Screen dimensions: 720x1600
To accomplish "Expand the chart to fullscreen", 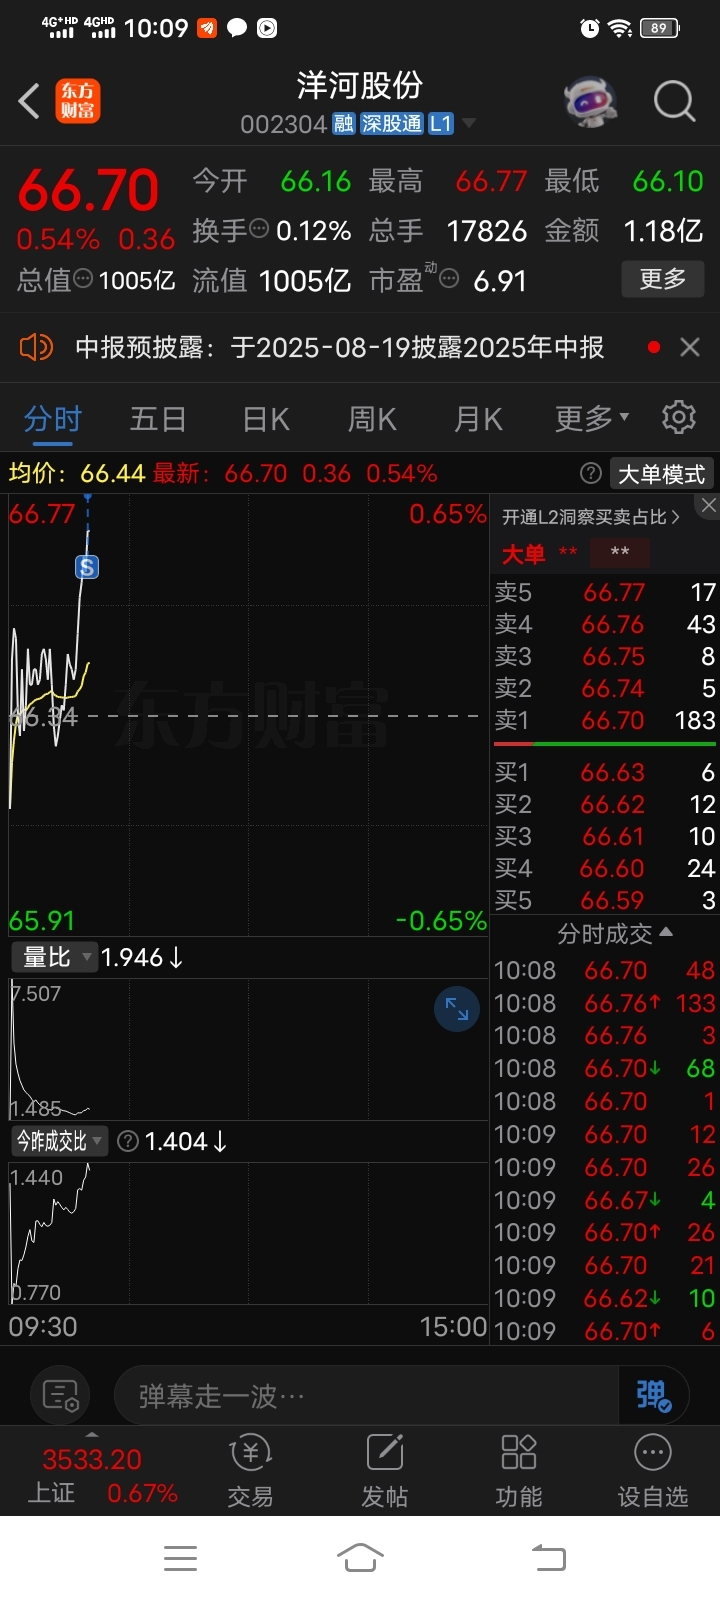I will coord(457,1009).
